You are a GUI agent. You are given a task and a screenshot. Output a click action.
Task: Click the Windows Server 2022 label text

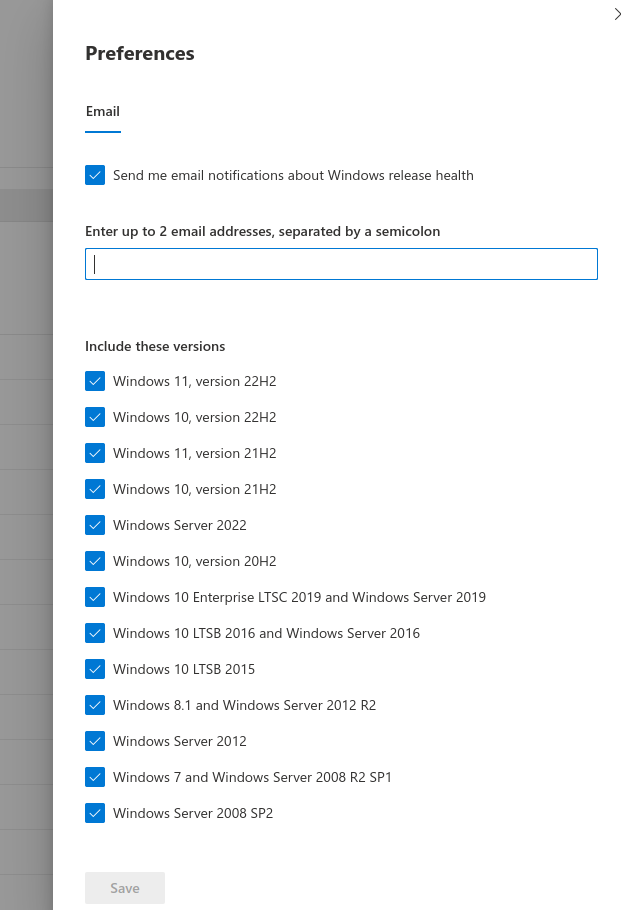point(180,525)
